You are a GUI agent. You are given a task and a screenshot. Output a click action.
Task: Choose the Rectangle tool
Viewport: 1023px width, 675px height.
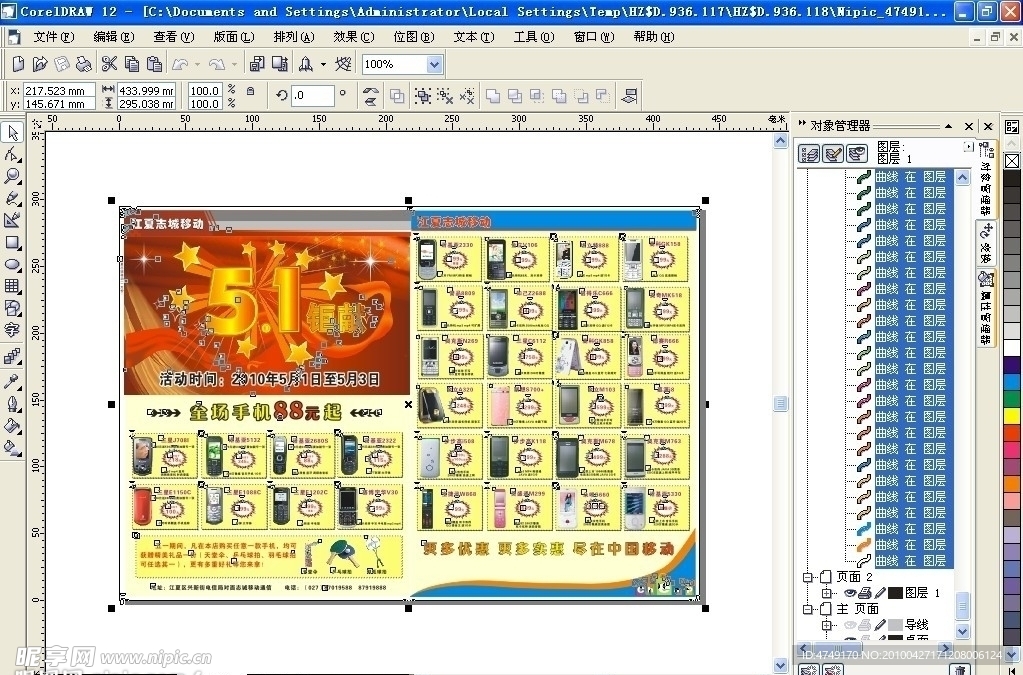pyautogui.click(x=13, y=243)
